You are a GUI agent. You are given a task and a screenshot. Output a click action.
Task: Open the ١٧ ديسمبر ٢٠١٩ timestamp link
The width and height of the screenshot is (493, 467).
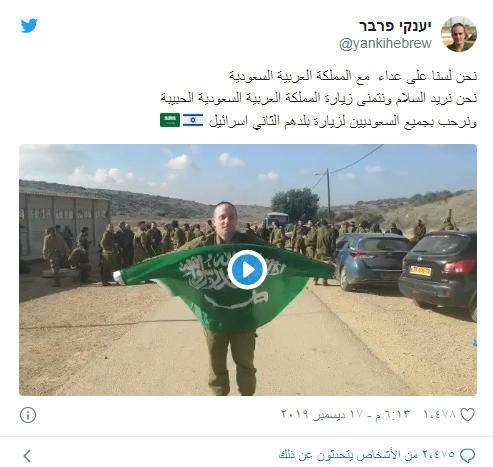pos(345,414)
